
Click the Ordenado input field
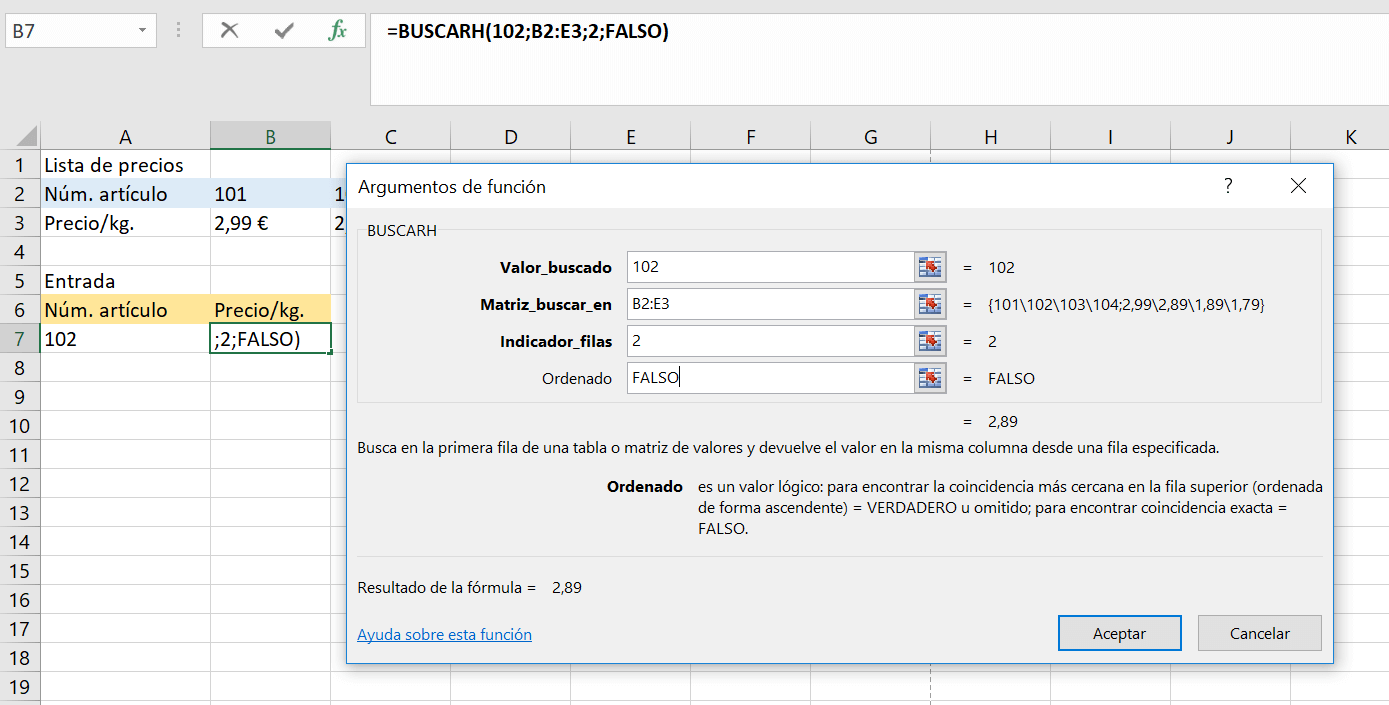coord(771,378)
